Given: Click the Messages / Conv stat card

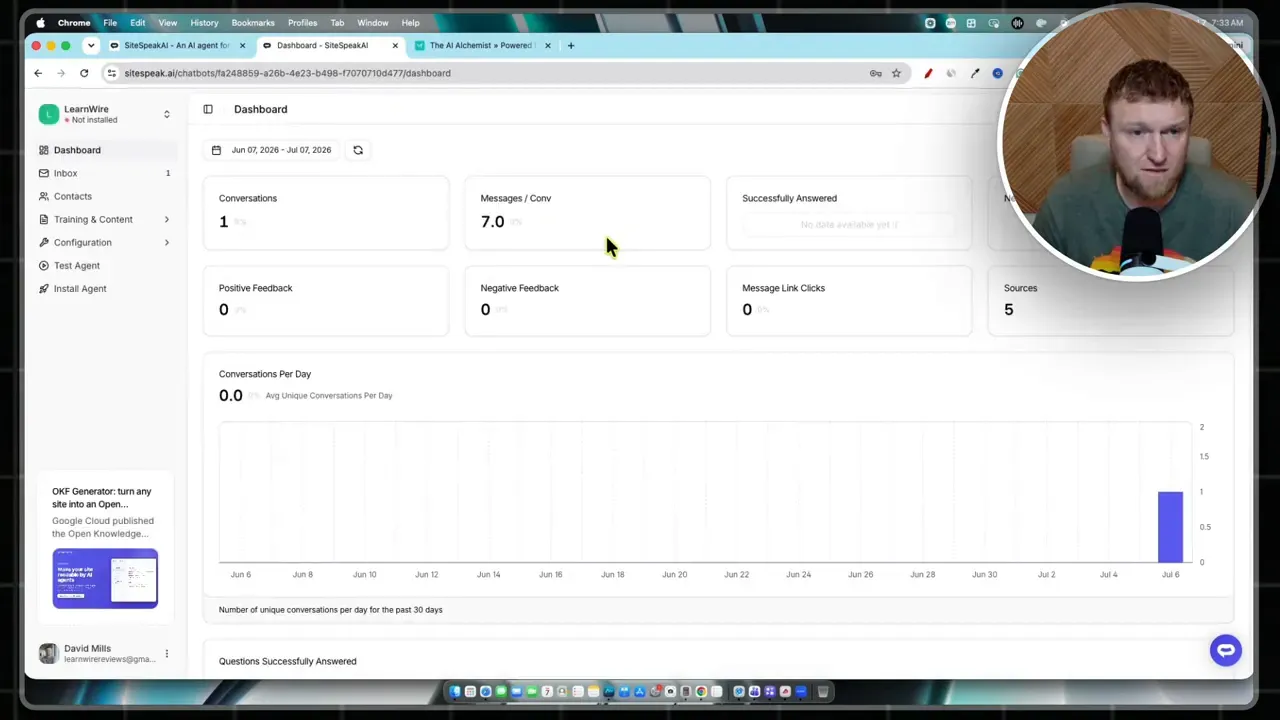Looking at the screenshot, I should pyautogui.click(x=588, y=213).
